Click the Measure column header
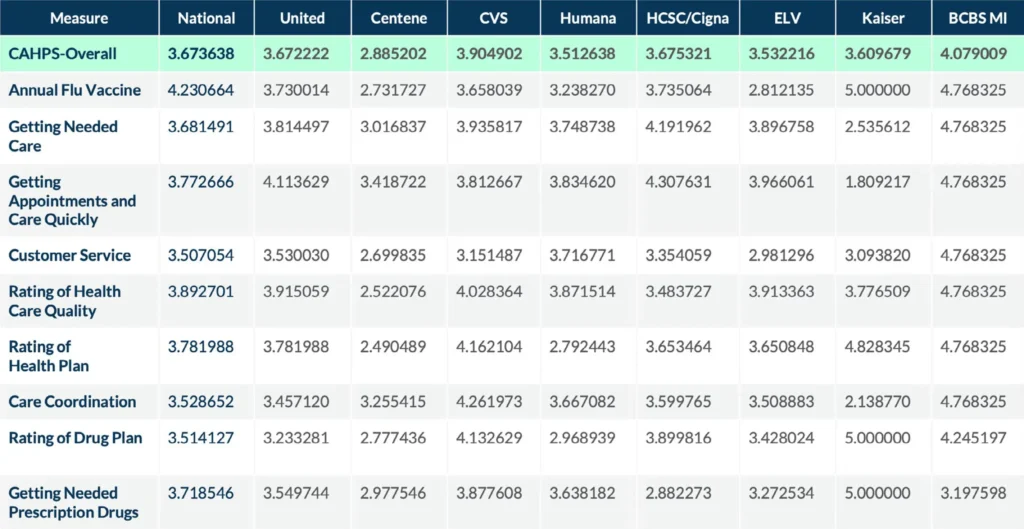 coord(79,18)
